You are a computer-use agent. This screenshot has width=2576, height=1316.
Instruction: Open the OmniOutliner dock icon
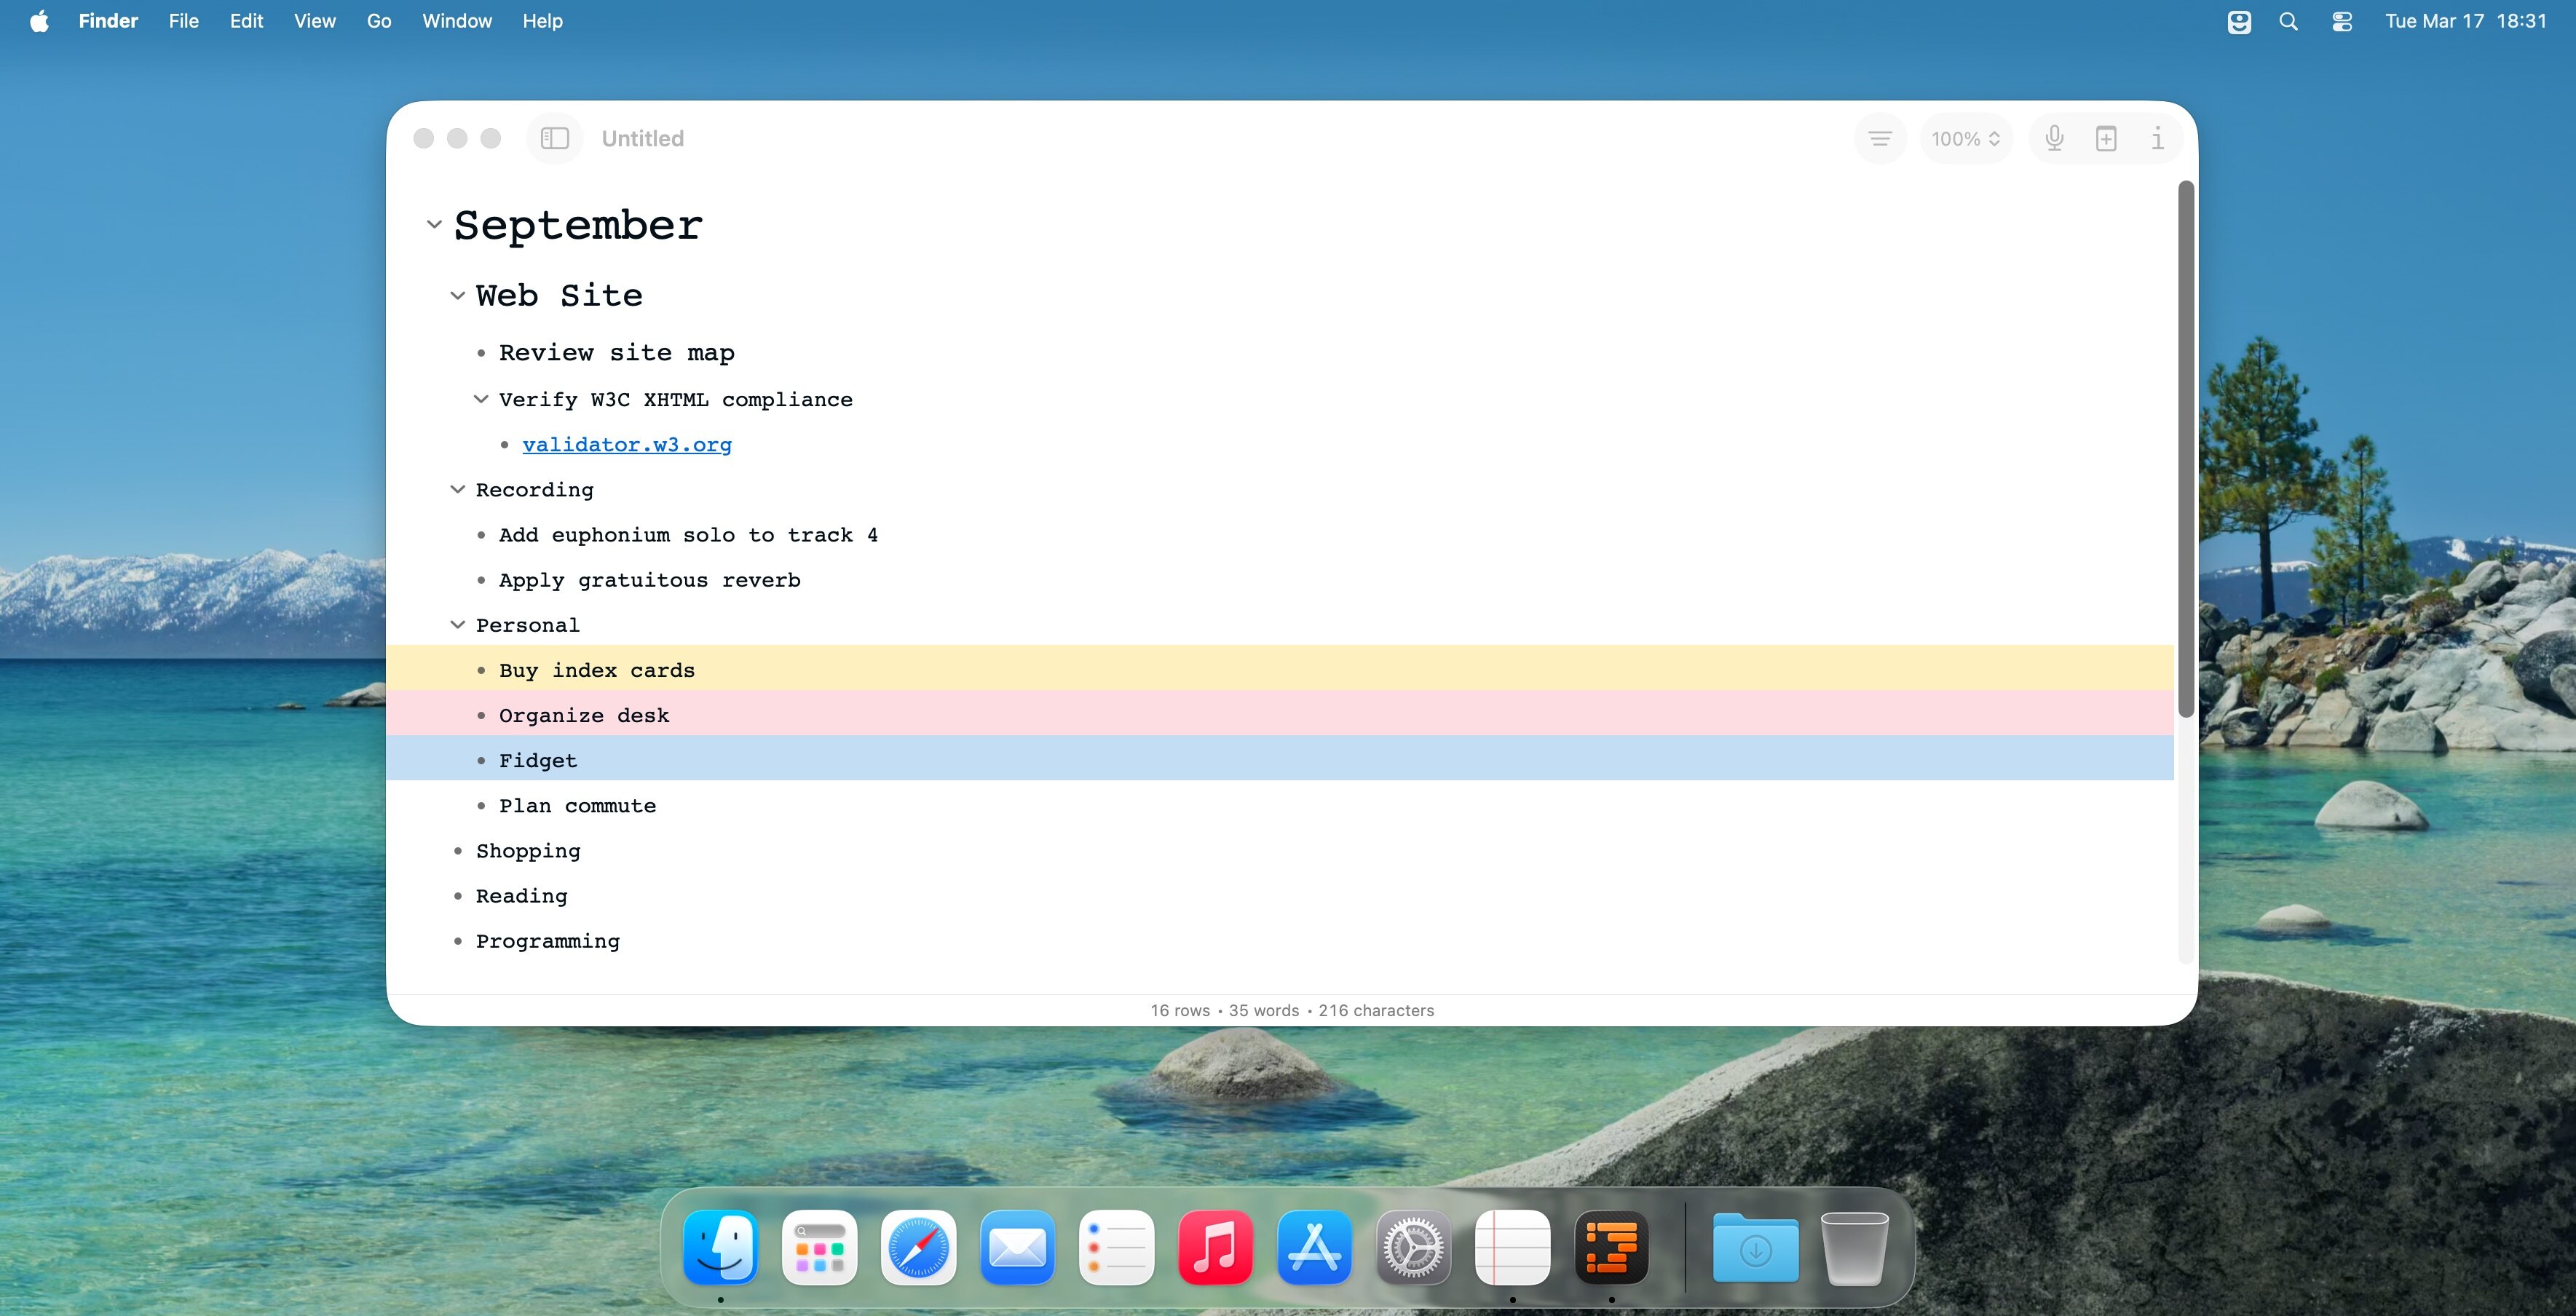[x=1611, y=1247]
